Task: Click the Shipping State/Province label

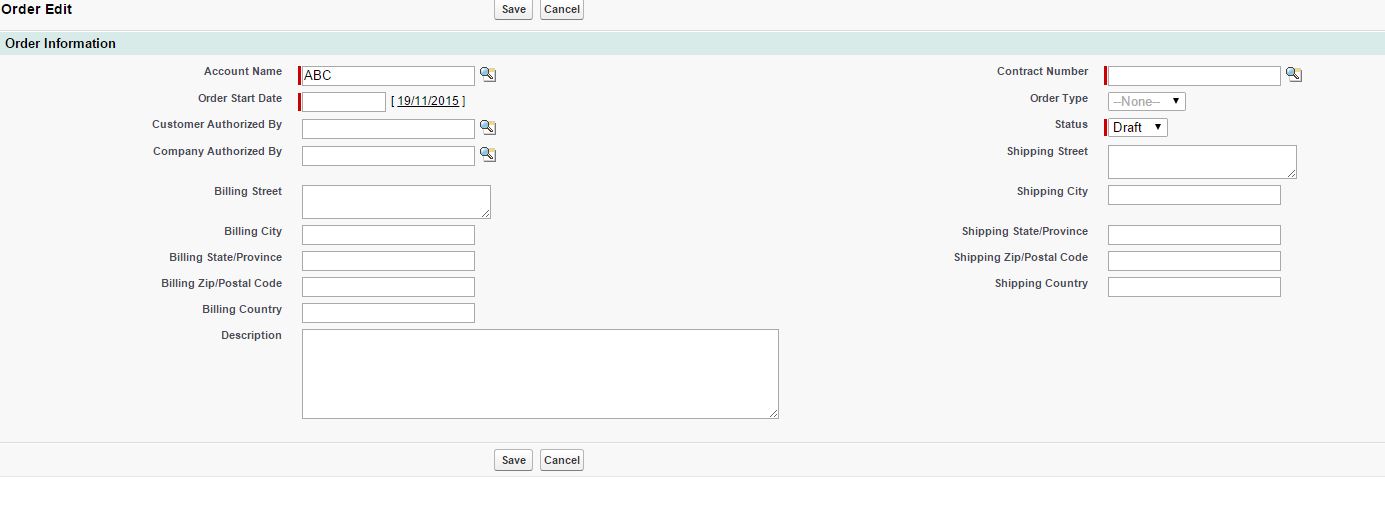Action: (x=1025, y=231)
